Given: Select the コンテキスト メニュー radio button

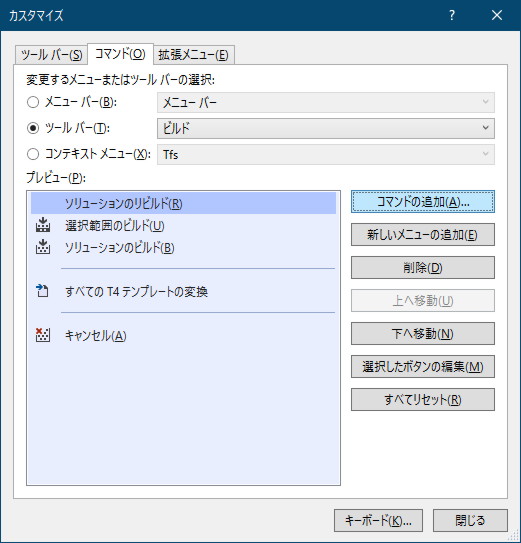Looking at the screenshot, I should pos(33,154).
